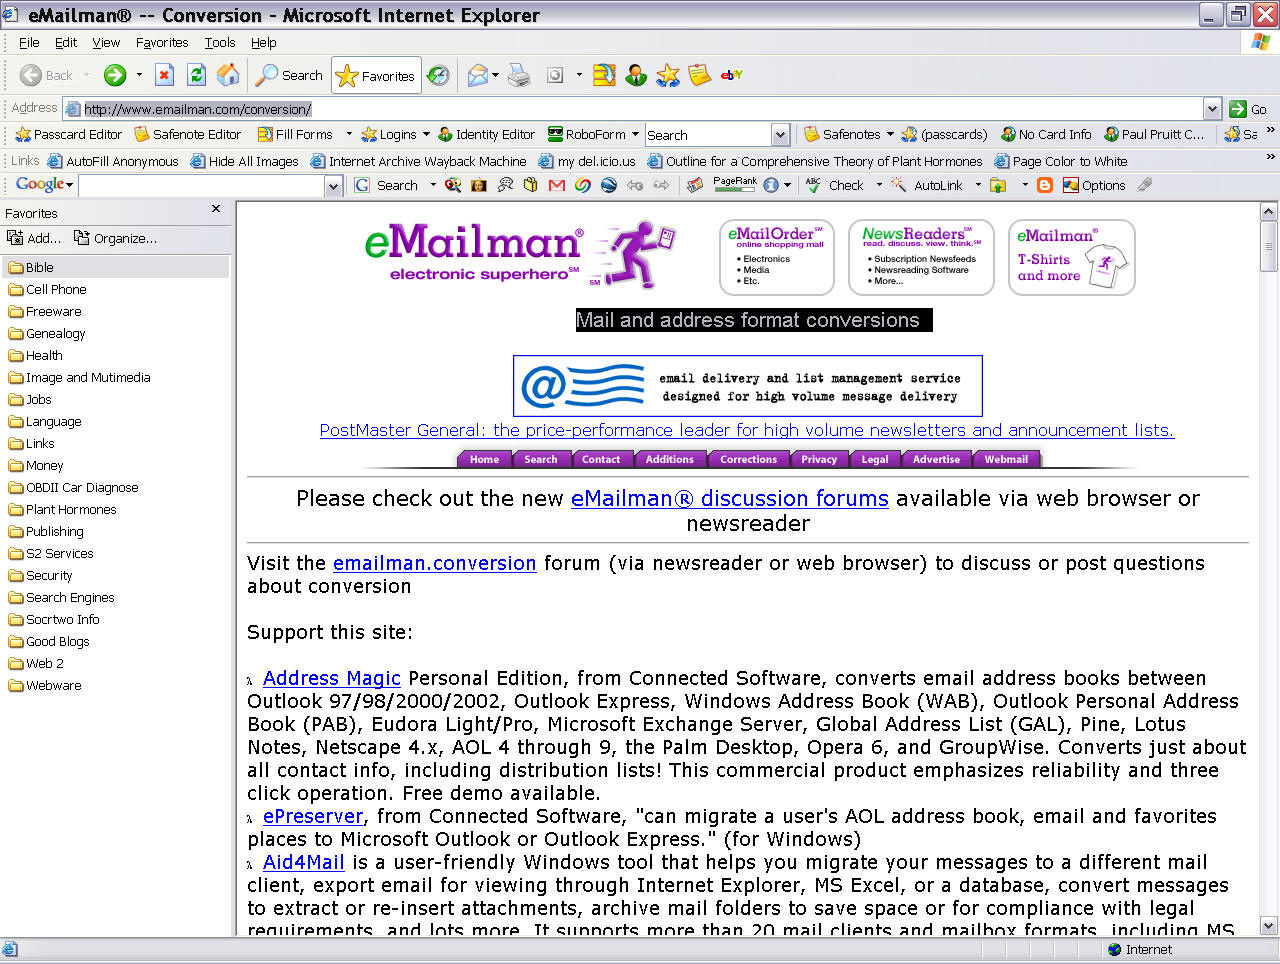Click the Go button beside address bar
Screen dimensions: 1280x964
[1250, 109]
